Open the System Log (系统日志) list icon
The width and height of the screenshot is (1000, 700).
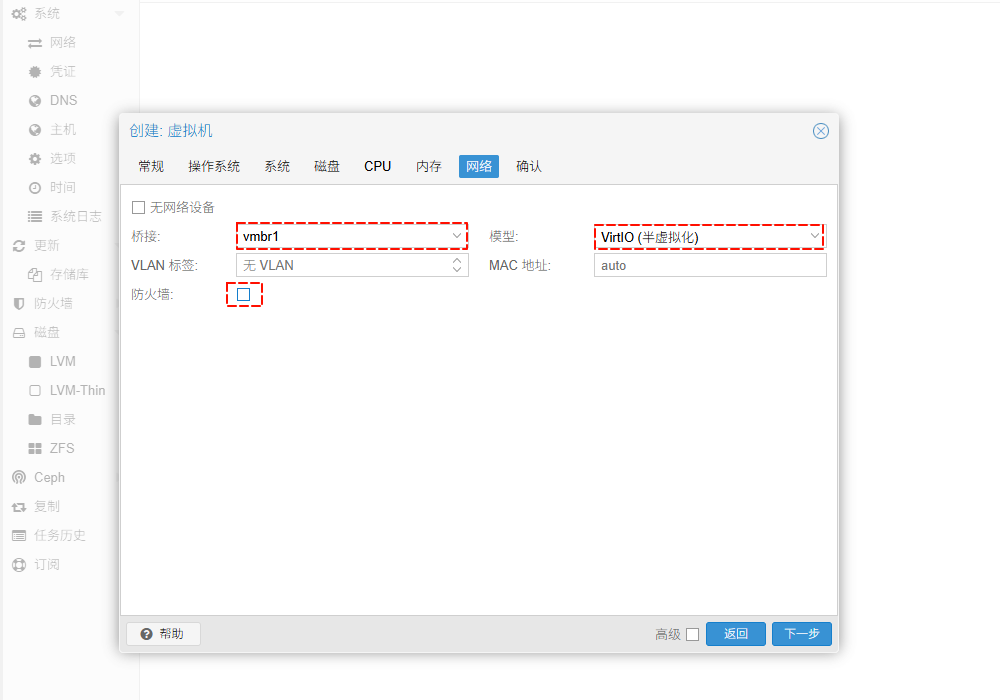tap(35, 217)
